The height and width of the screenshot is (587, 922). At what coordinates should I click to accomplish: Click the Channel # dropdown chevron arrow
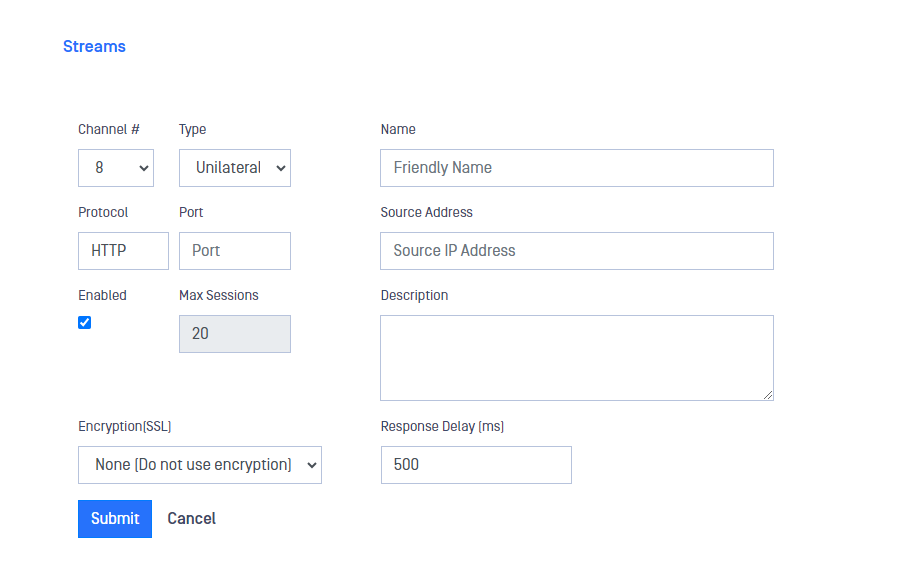(143, 168)
